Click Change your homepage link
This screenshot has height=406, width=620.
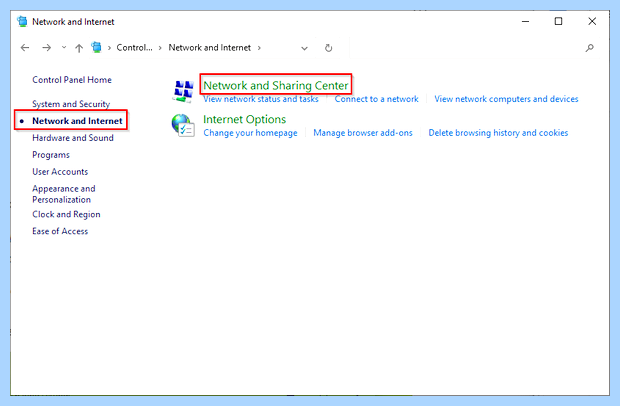tap(250, 133)
